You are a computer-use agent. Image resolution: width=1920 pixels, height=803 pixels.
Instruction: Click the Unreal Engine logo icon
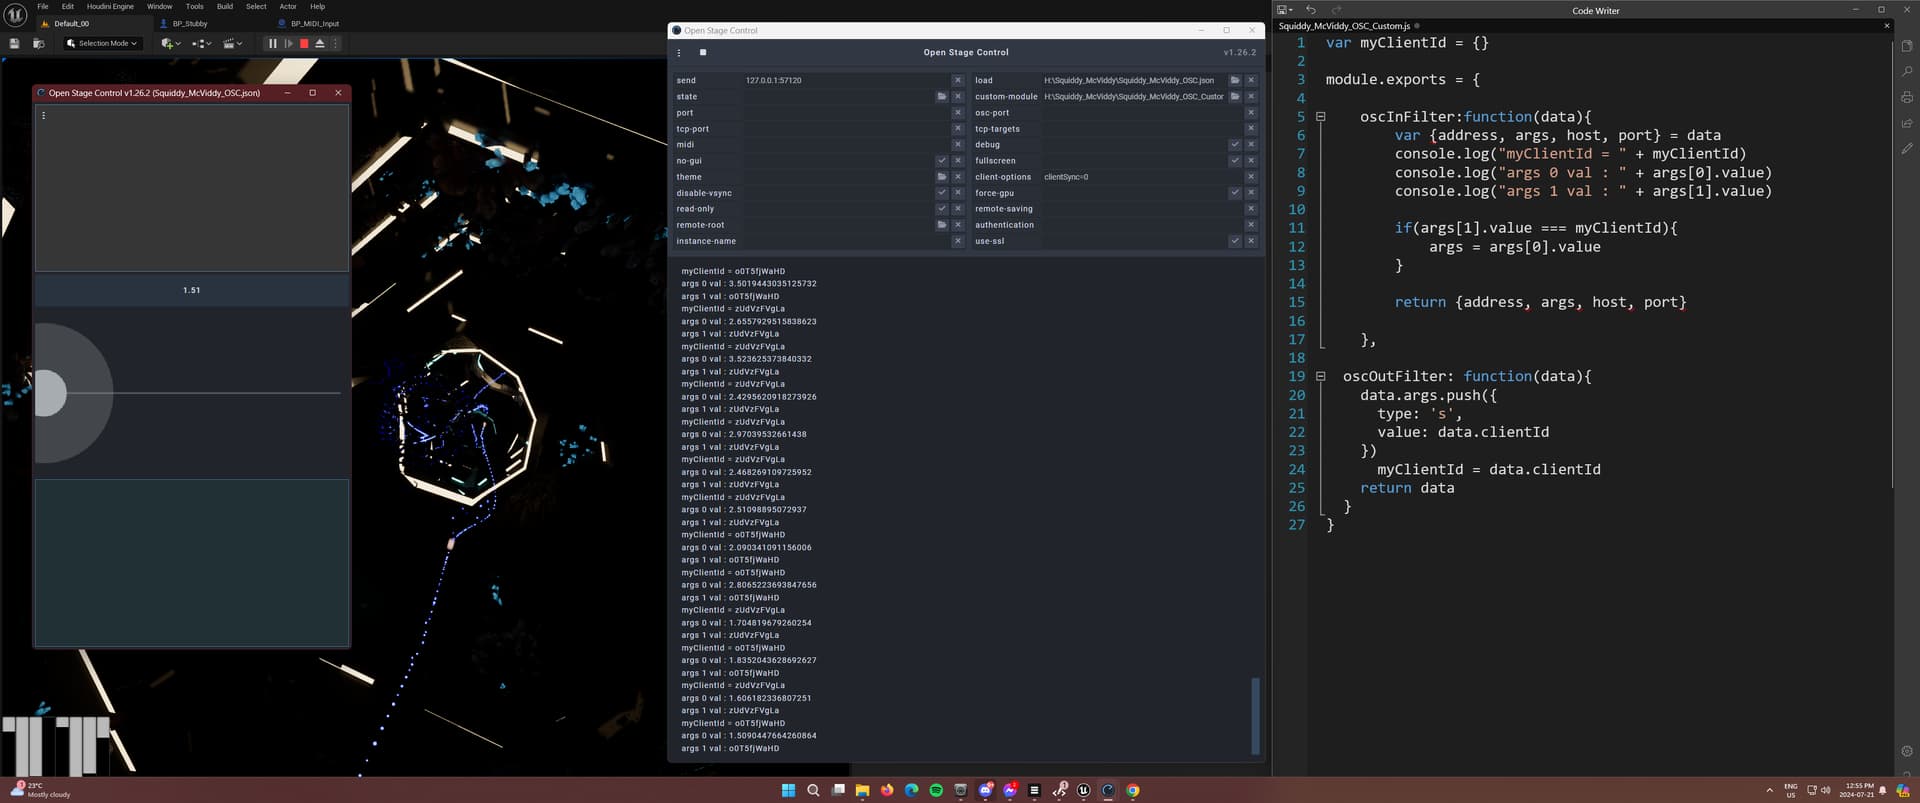click(x=15, y=14)
